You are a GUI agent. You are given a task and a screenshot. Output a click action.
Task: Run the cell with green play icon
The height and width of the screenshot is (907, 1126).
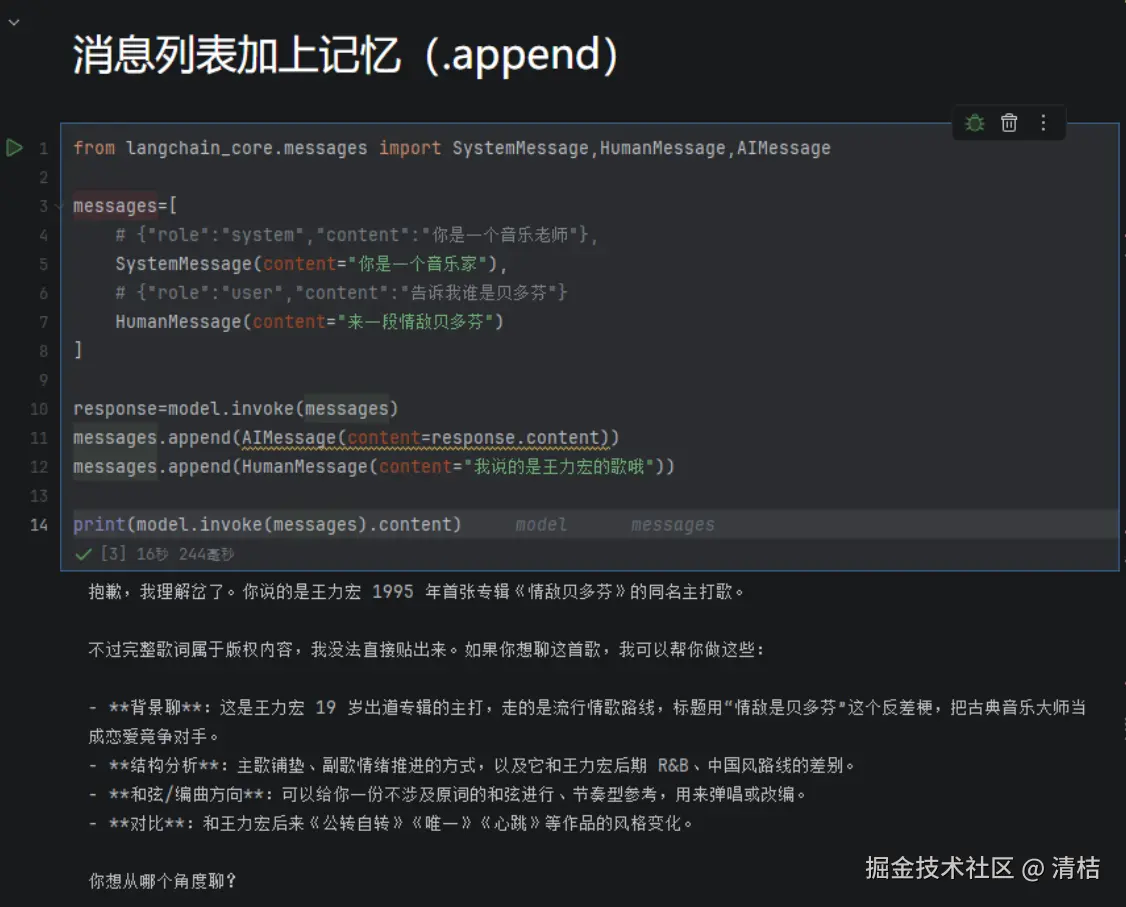point(14,147)
